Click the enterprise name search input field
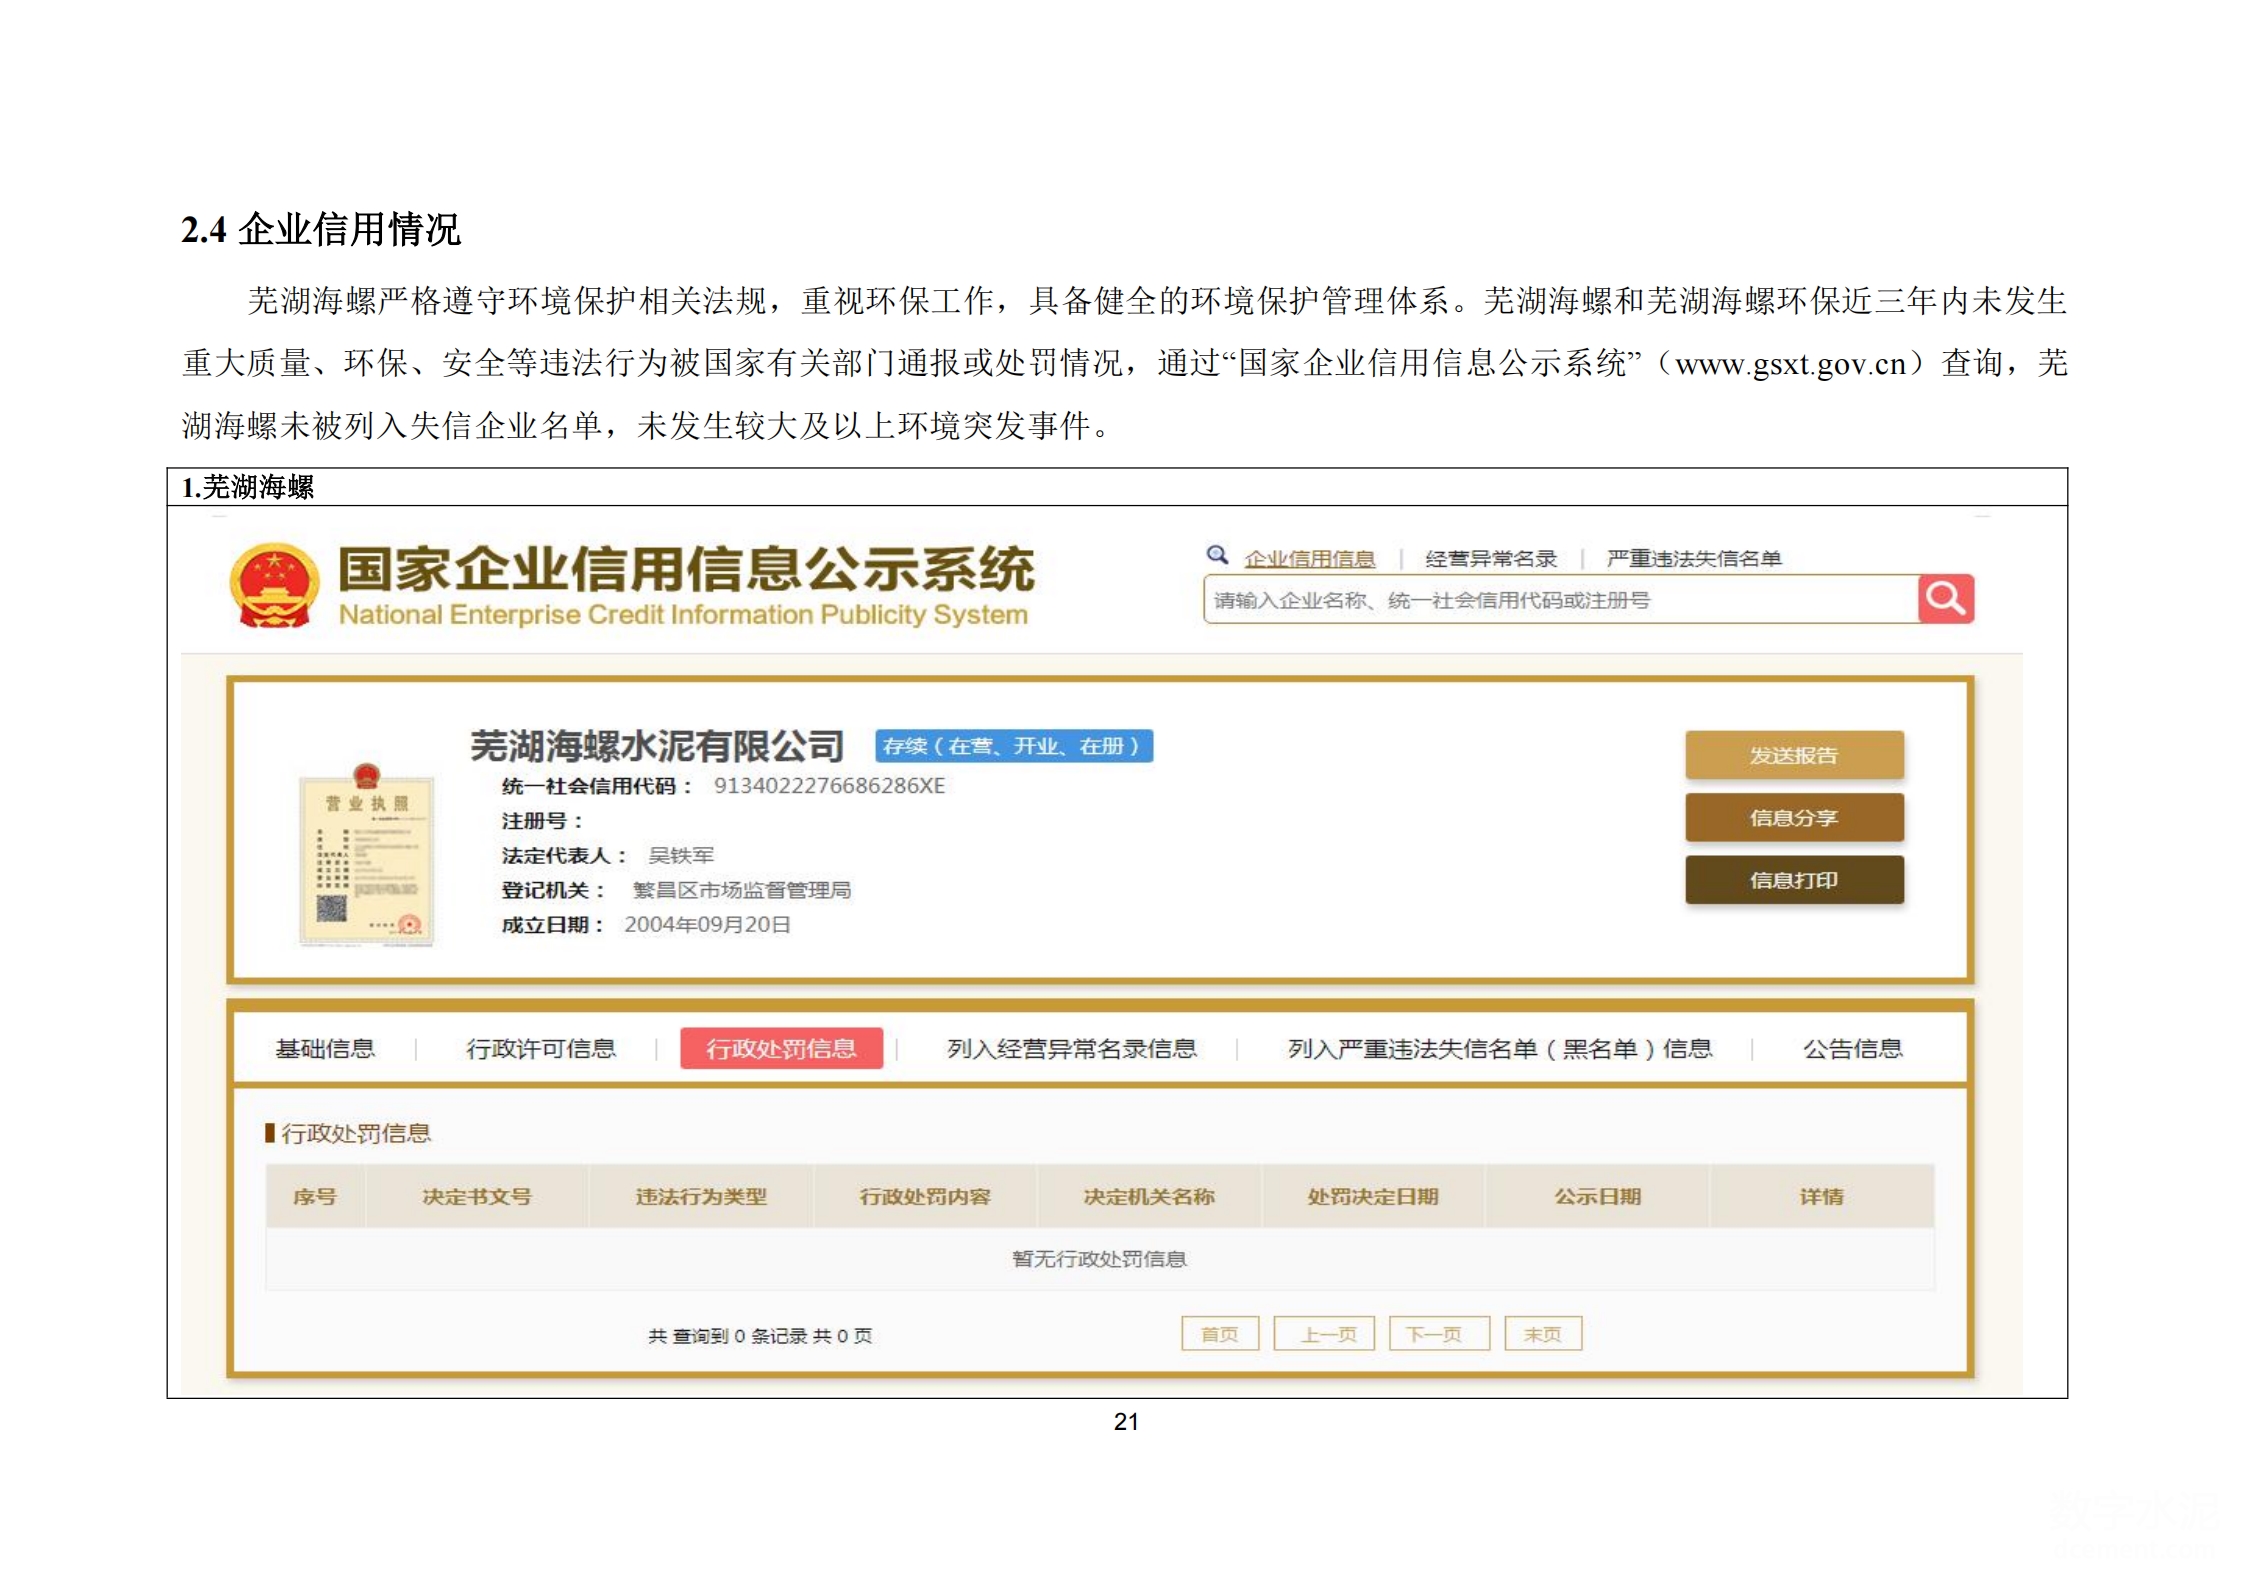This screenshot has width=2245, height=1587. [x=1558, y=600]
